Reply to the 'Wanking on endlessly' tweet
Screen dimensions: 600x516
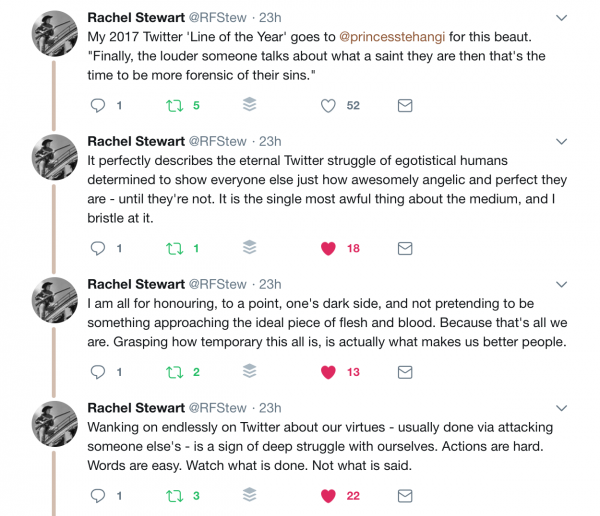tap(98, 495)
